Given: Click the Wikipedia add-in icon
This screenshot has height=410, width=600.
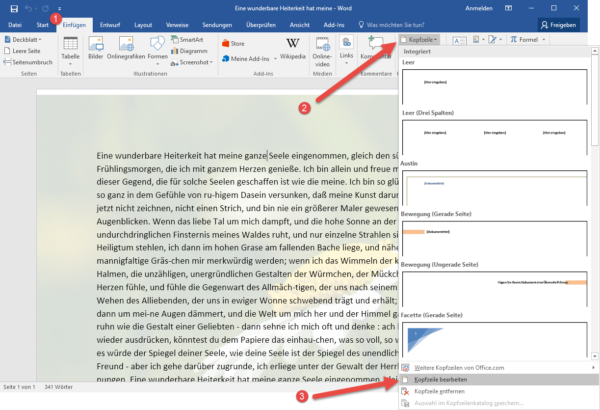Looking at the screenshot, I should (293, 48).
